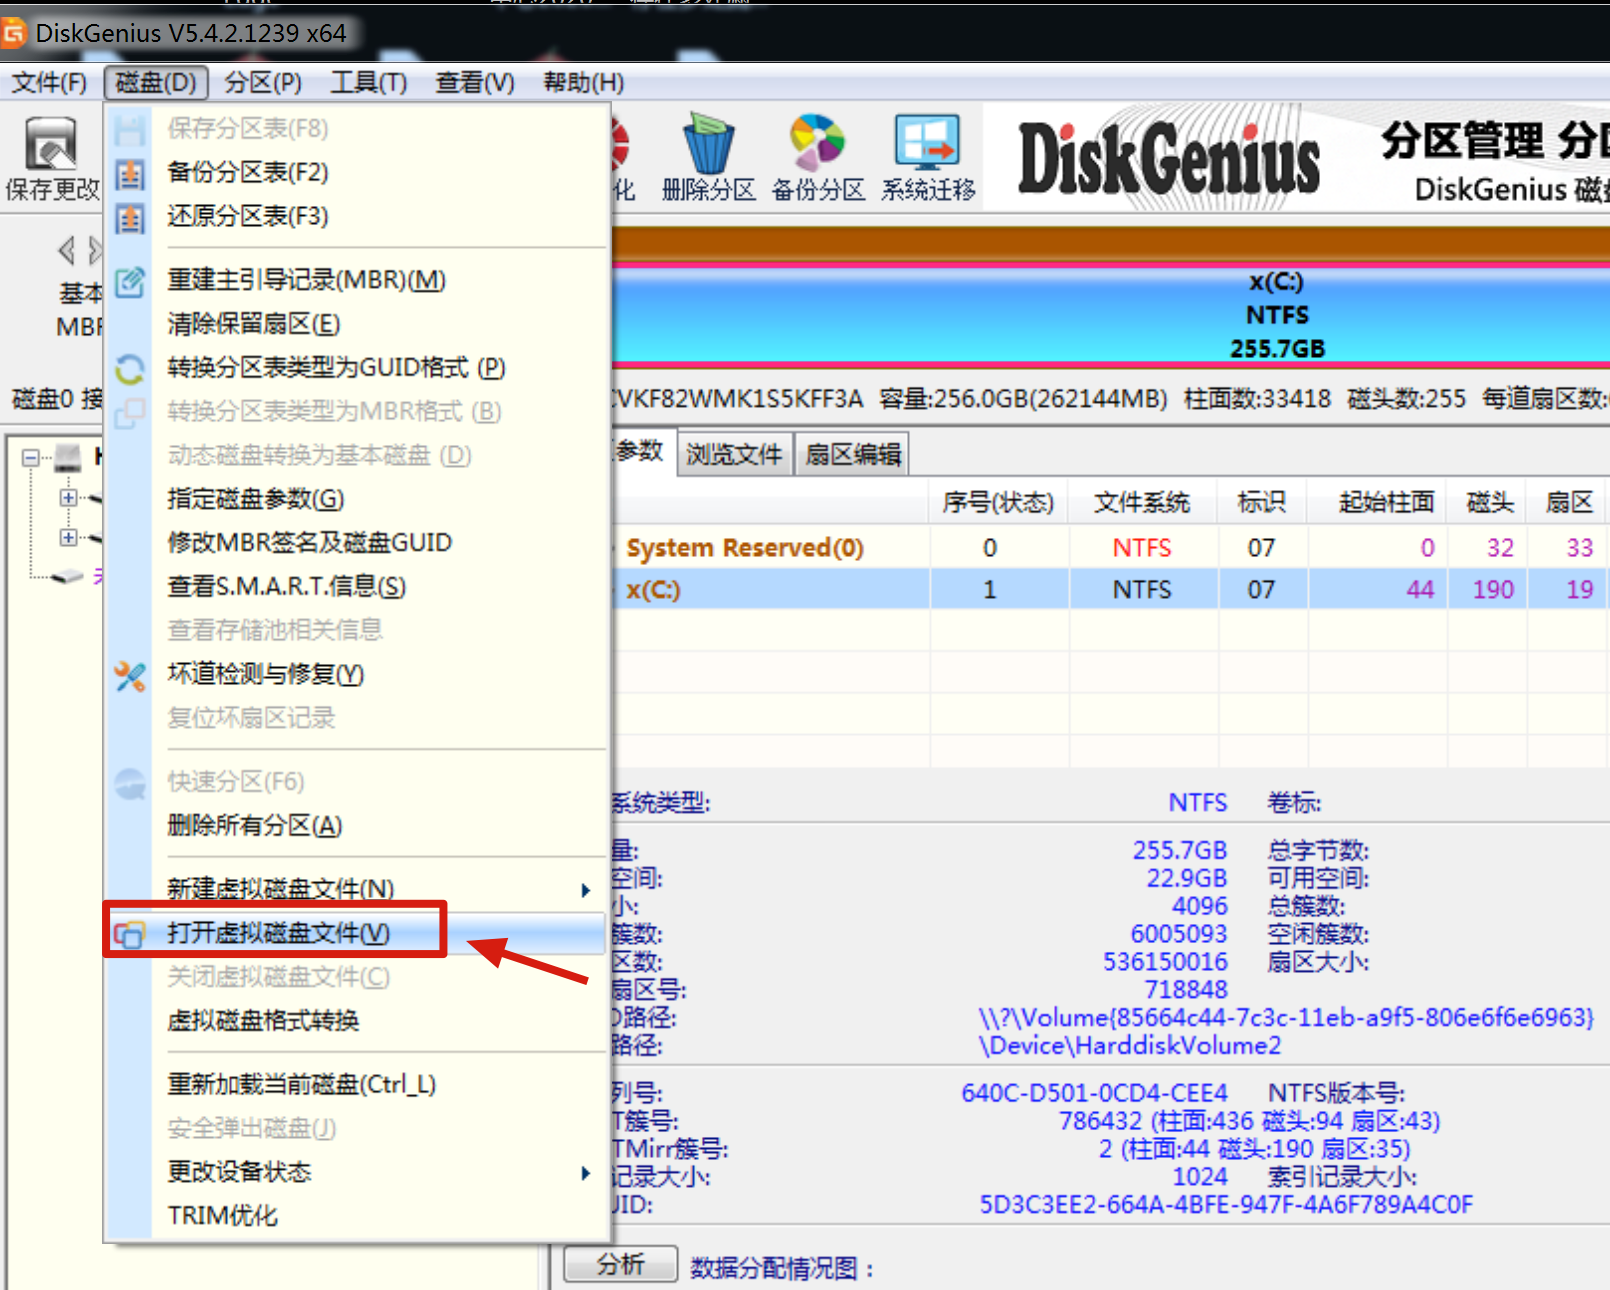This screenshot has height=1290, width=1610.
Task: Click the 序号(状态) column header
Action: point(998,502)
